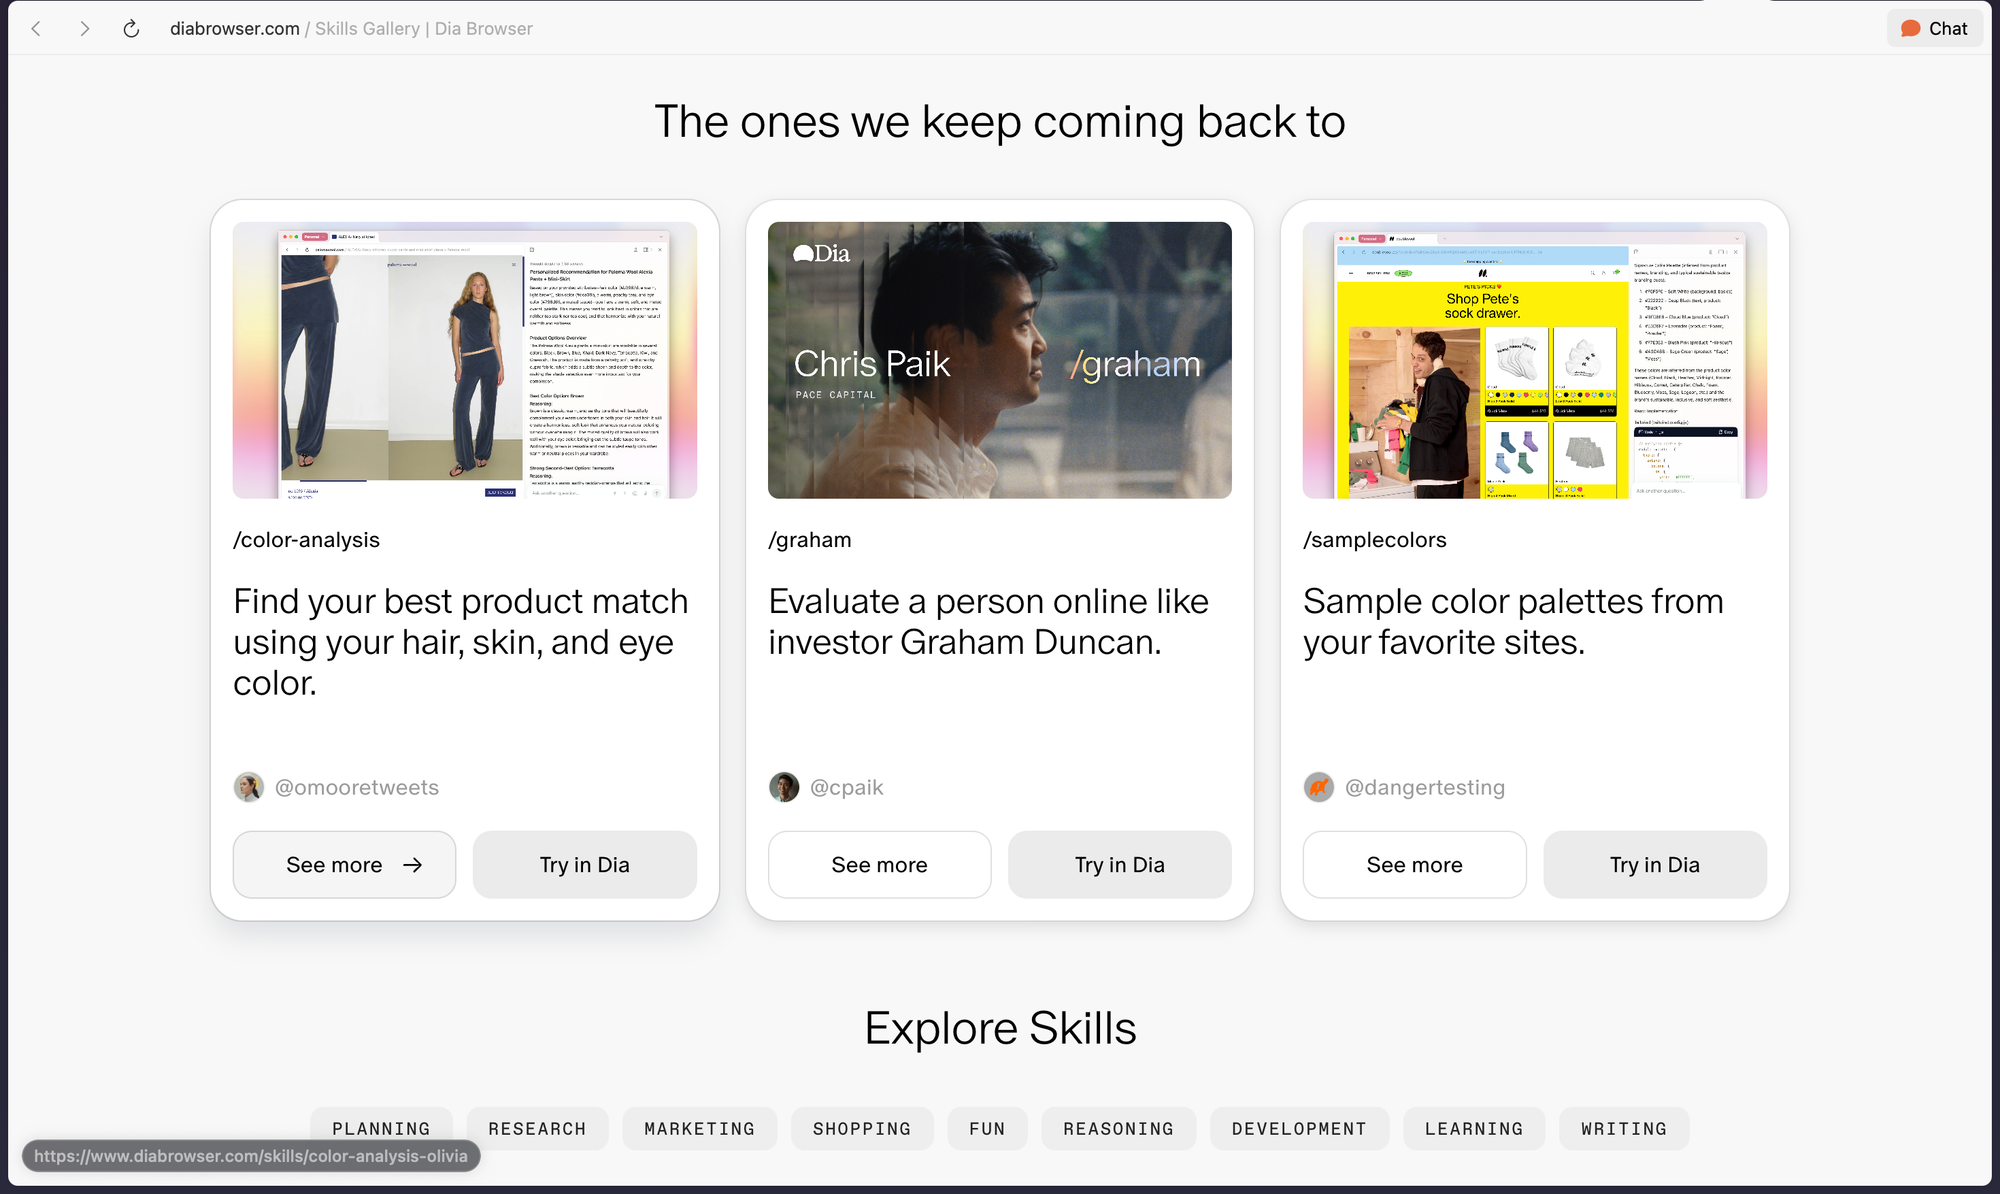2000x1194 pixels.
Task: Go forward using the browser forward arrow
Action: pos(85,29)
